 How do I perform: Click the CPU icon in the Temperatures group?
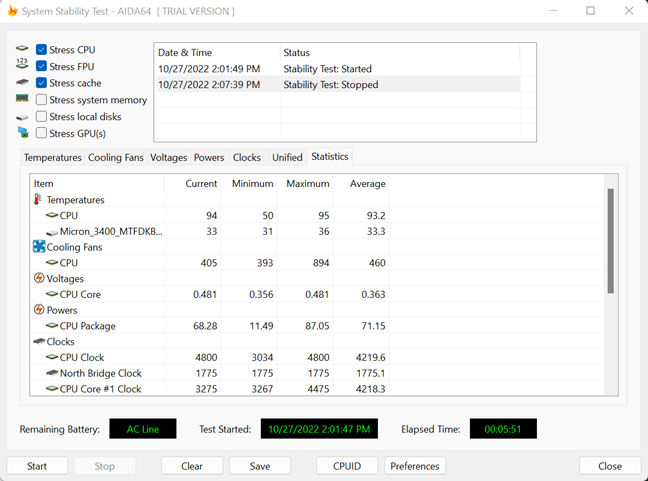[52, 215]
